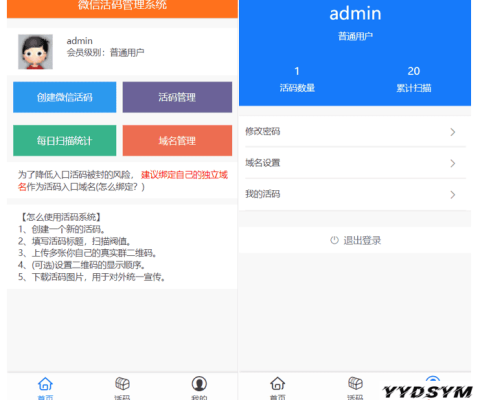Screen dimensions: 480x400
Task: Open 每日扫描统计 green button
Action: (x=65, y=140)
